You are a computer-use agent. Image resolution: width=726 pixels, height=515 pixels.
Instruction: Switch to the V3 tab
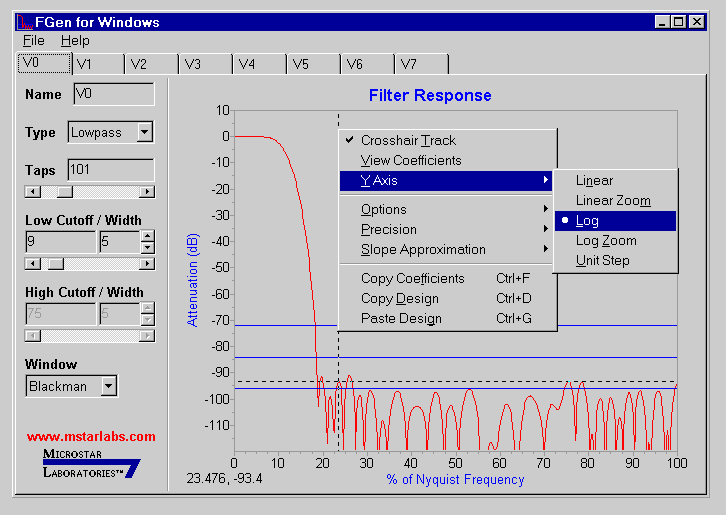coord(207,64)
